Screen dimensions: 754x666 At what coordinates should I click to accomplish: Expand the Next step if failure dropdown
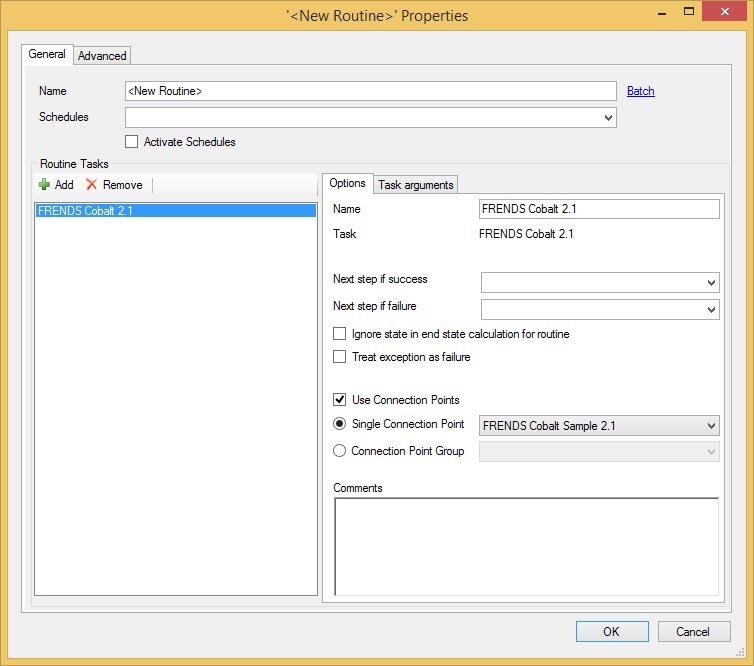(600, 309)
